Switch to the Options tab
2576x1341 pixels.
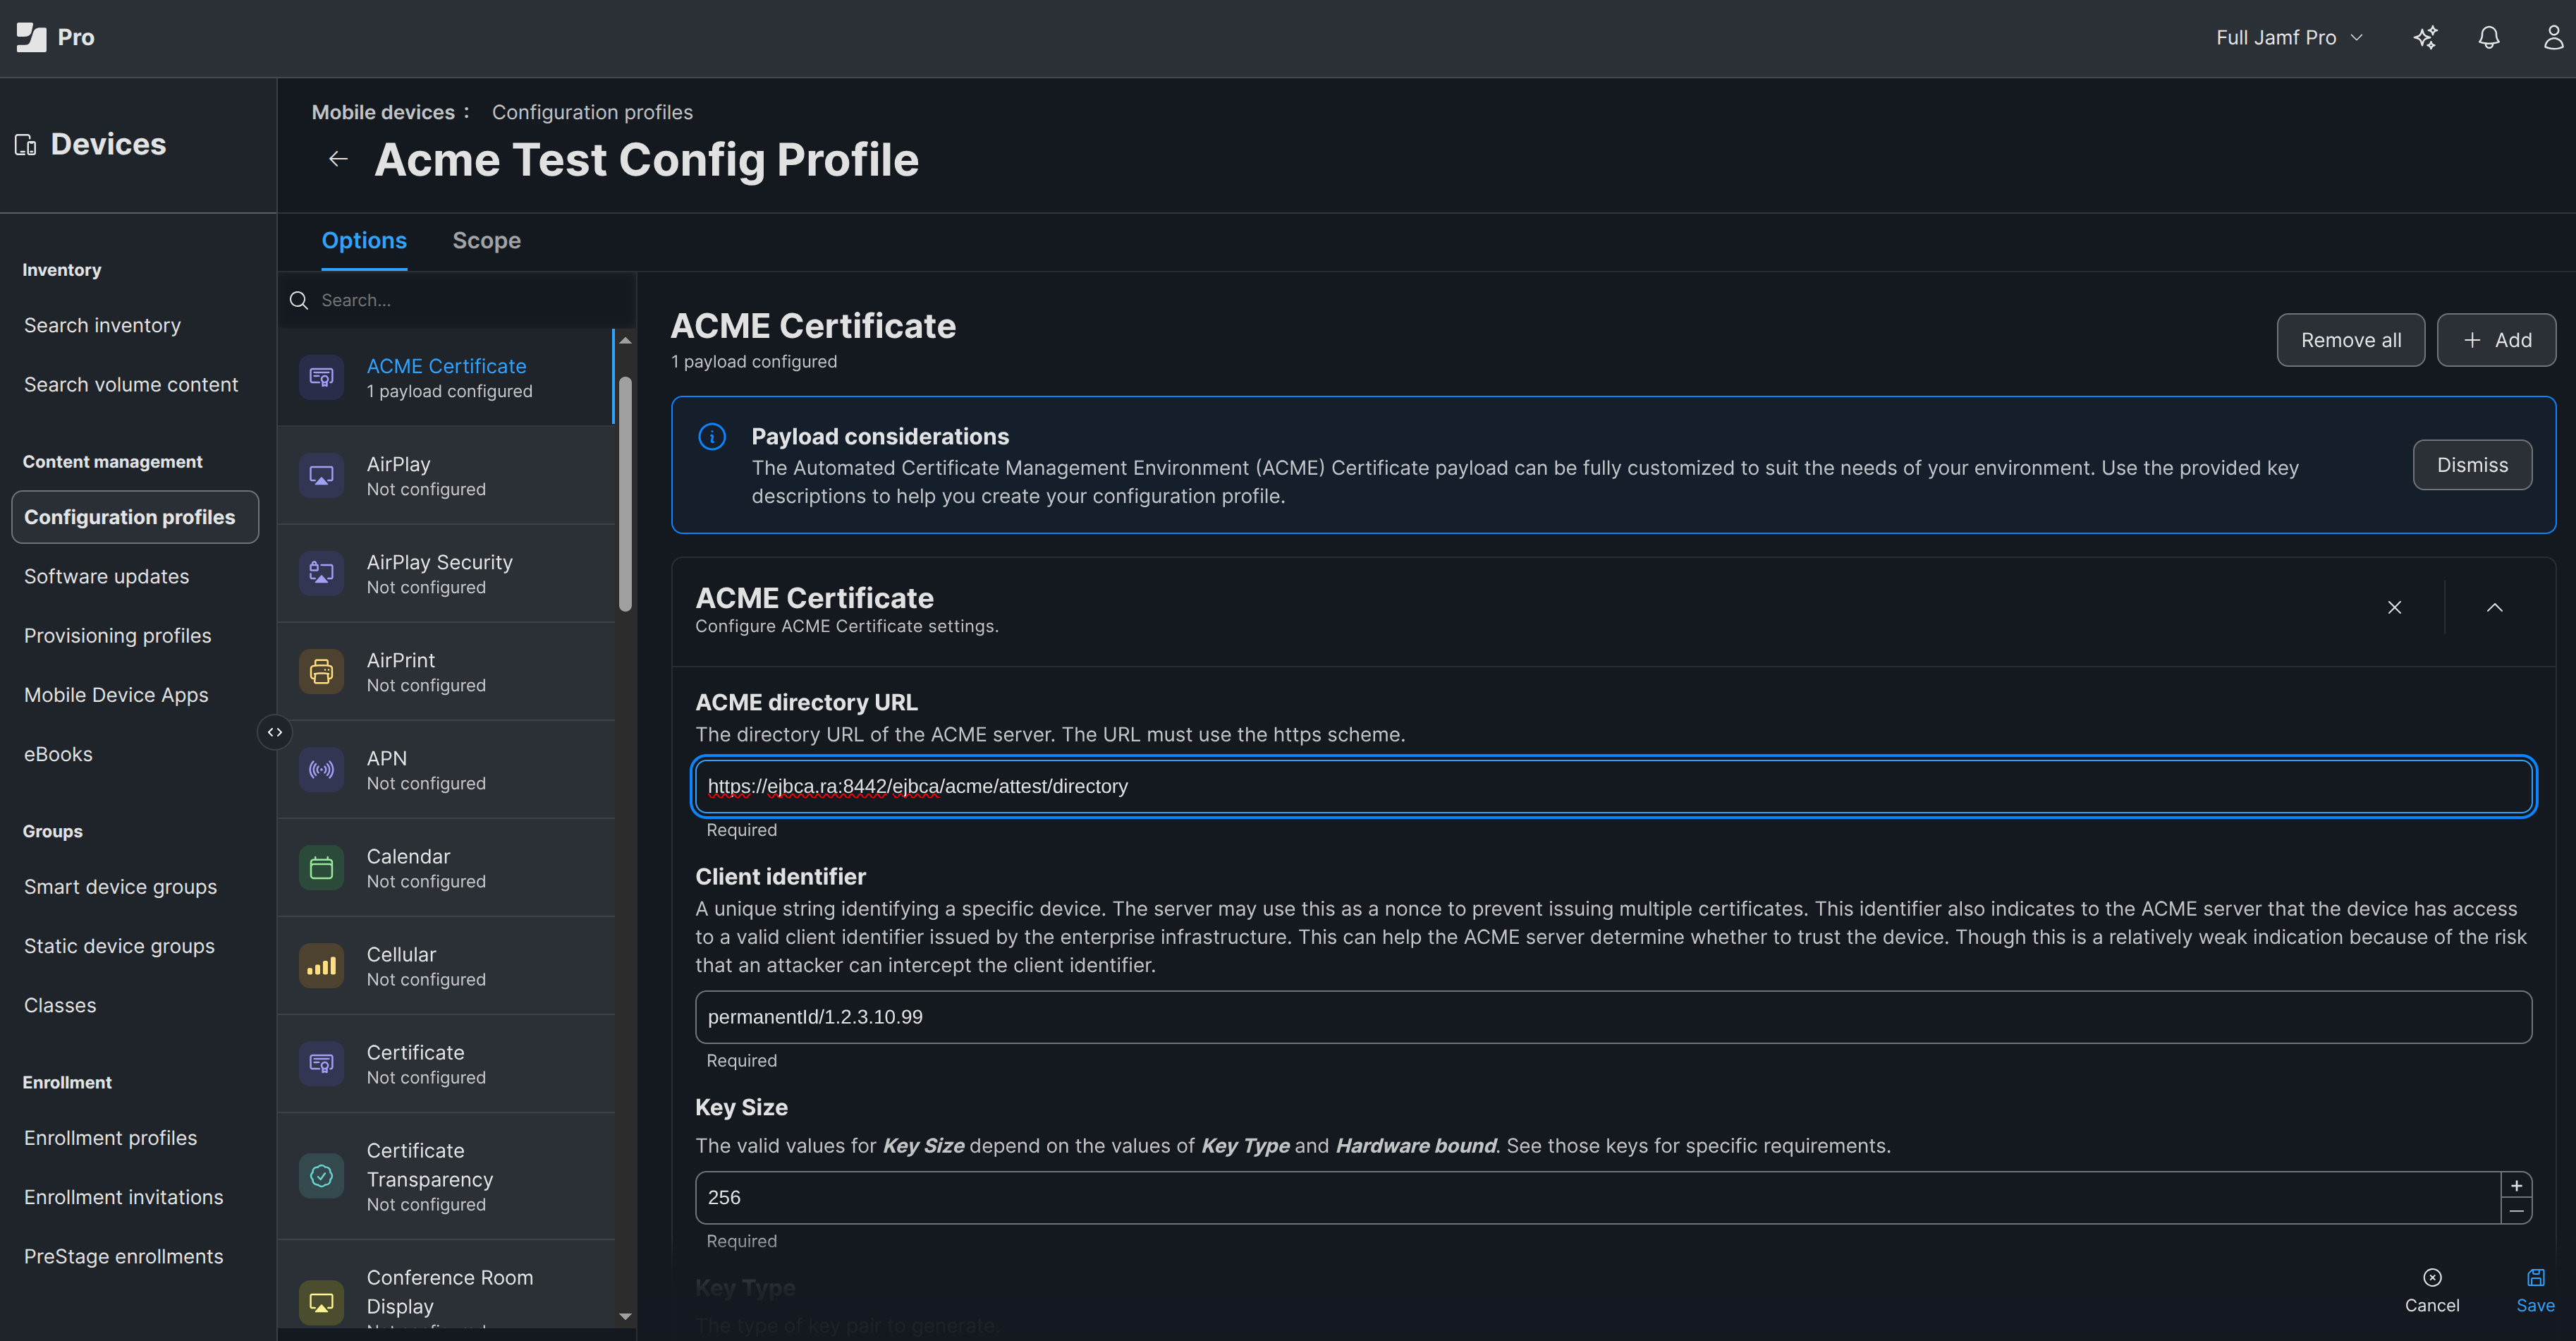click(x=364, y=241)
